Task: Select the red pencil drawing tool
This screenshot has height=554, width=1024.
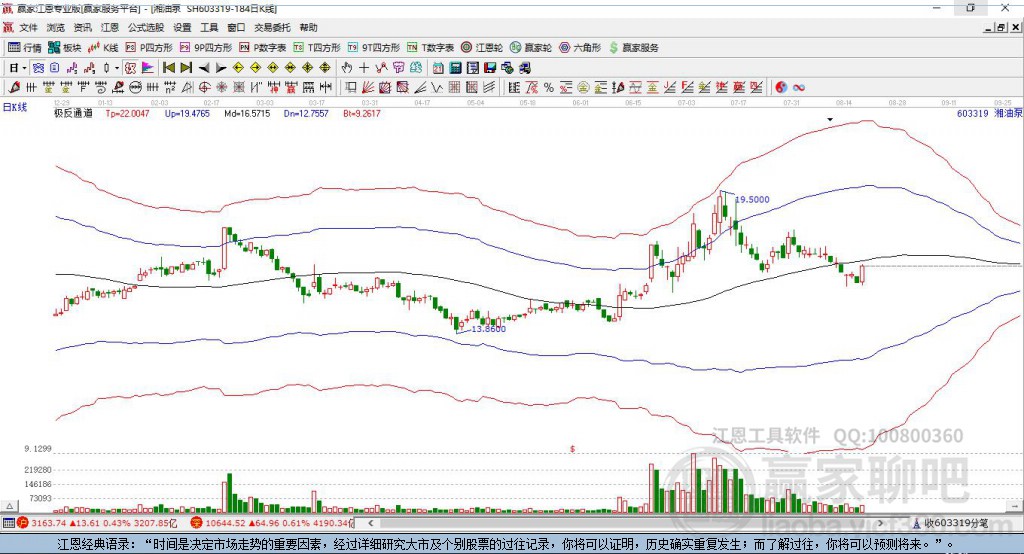Action: click(14, 88)
